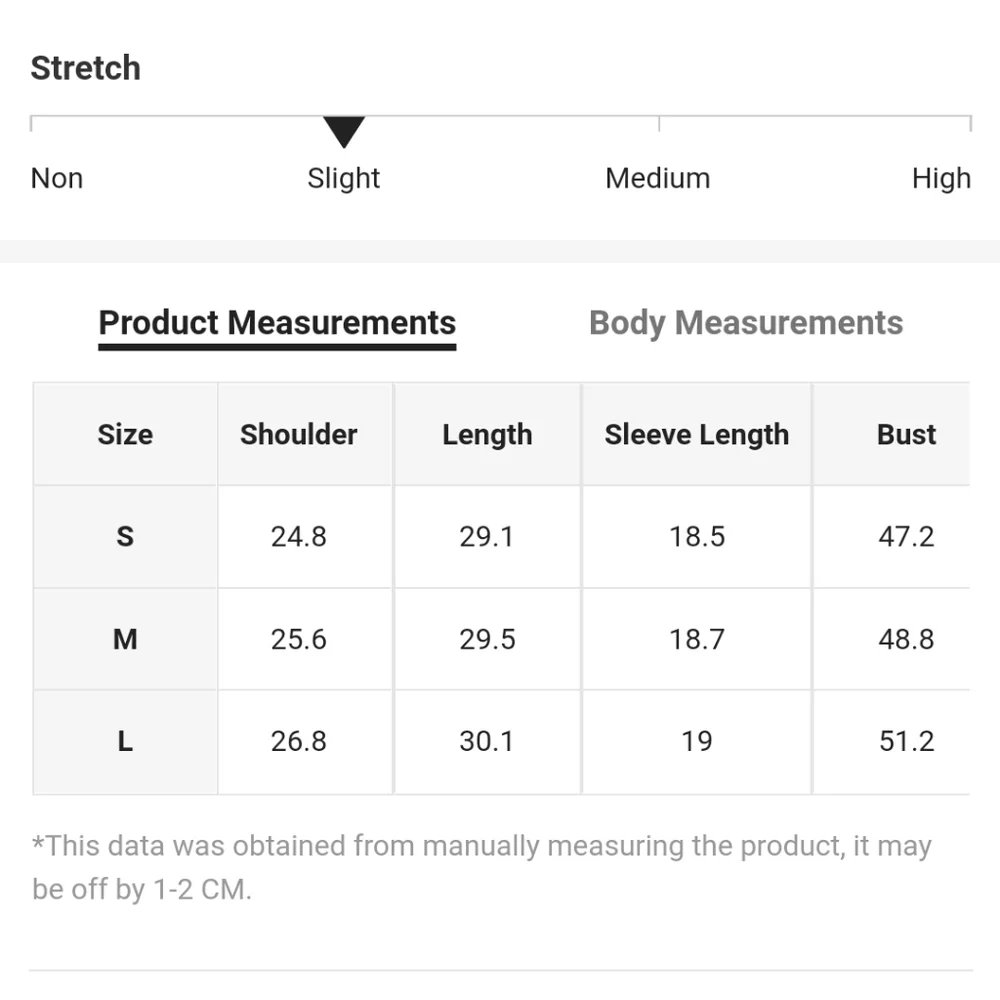
Task: Click the Size column header
Action: tap(125, 434)
